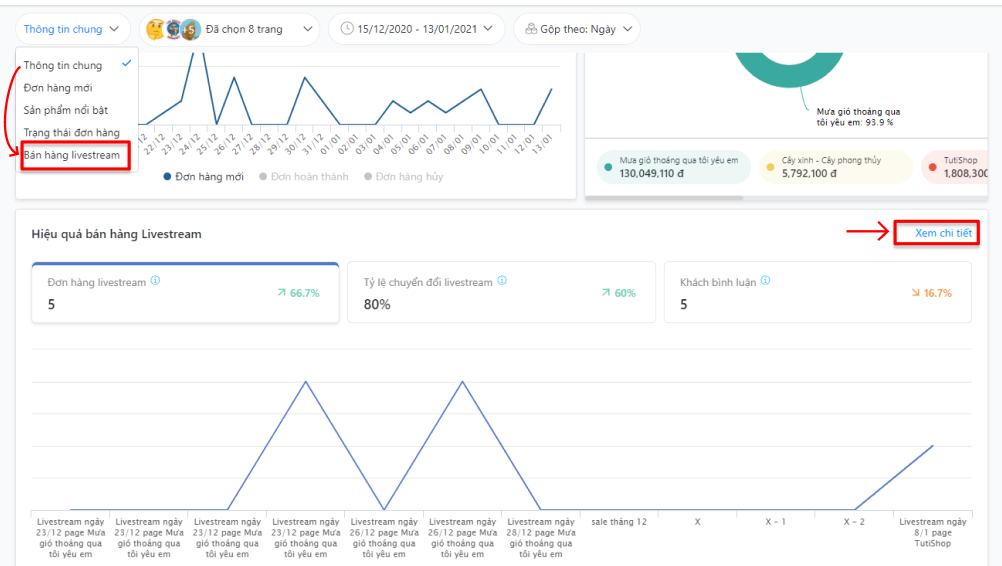Click info icon beside Khách bình luận
This screenshot has height=566, width=1002.
[x=765, y=281]
